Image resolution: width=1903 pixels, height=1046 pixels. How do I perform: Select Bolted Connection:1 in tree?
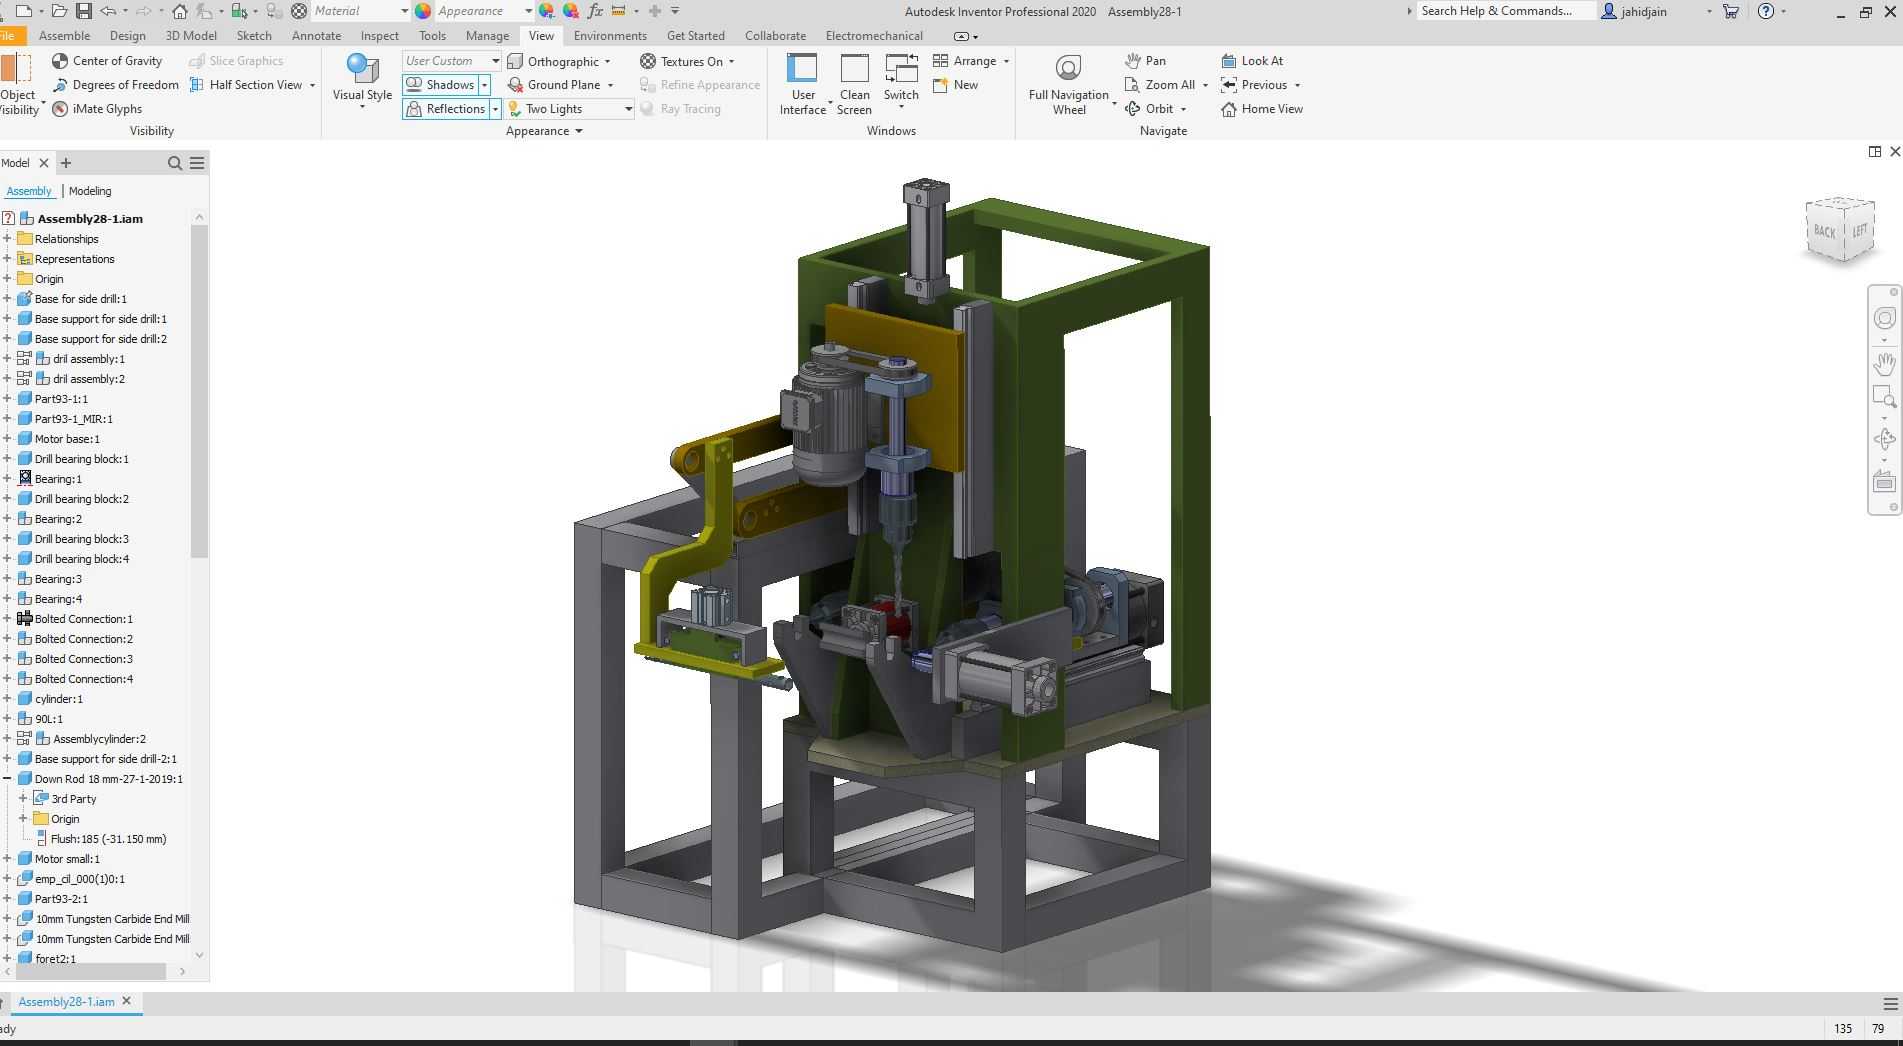click(84, 619)
